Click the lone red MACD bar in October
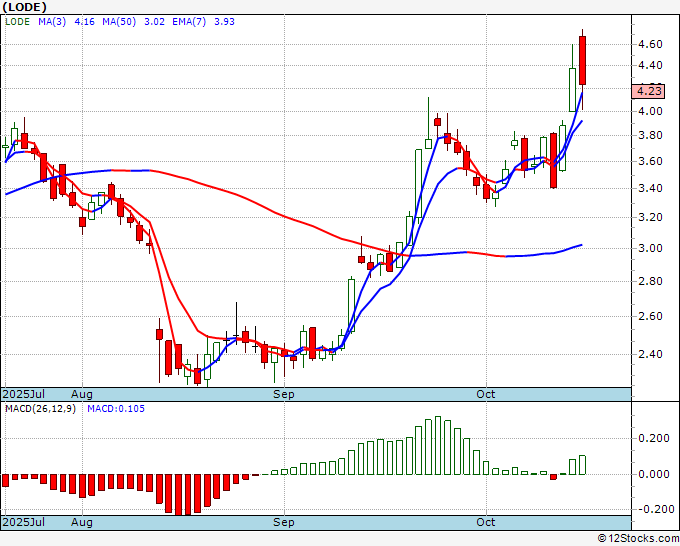Viewport: 680px width, 546px height. pyautogui.click(x=553, y=477)
